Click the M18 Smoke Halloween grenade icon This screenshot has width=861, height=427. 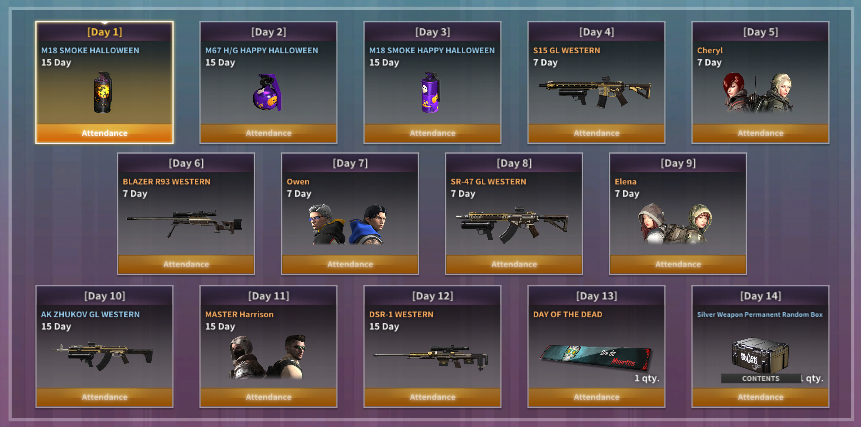point(103,92)
